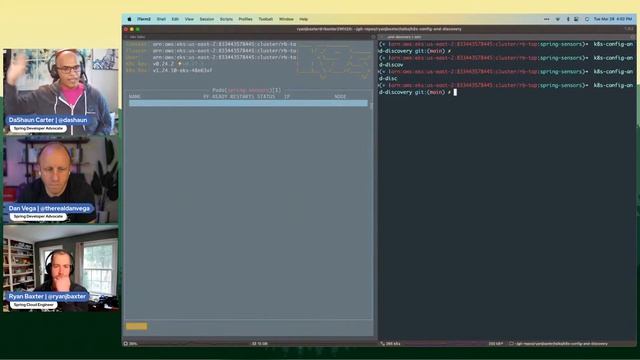This screenshot has width=640, height=360.
Task: Open the Help menu
Action: tap(303, 19)
